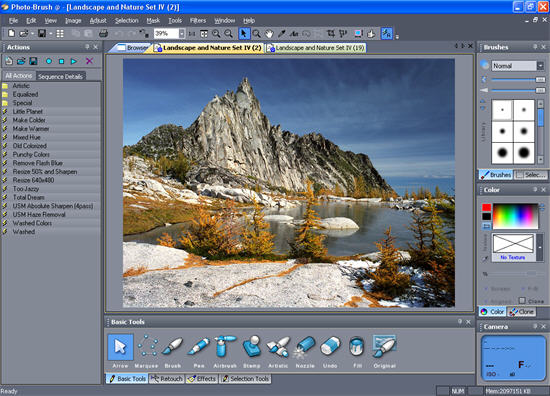This screenshot has width=550, height=396.
Task: Switch to the Browser tab
Action: [132, 48]
